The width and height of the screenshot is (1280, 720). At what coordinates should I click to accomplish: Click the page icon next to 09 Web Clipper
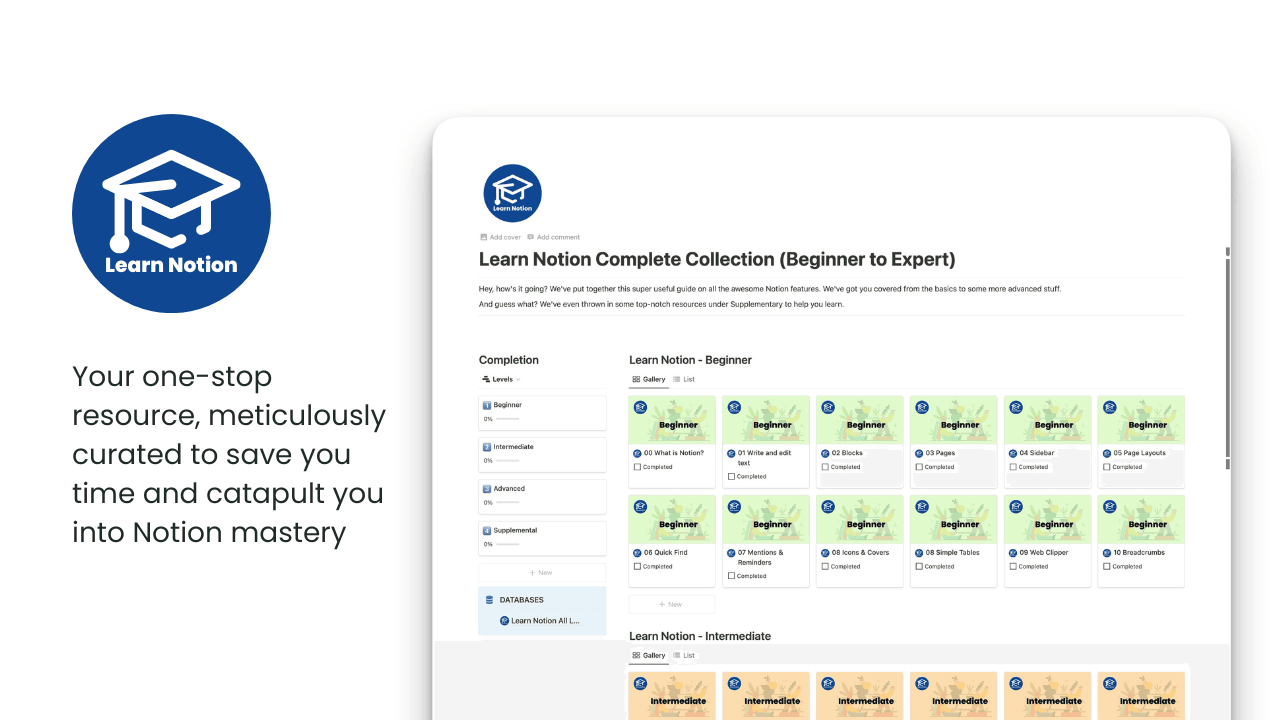pyautogui.click(x=1013, y=552)
